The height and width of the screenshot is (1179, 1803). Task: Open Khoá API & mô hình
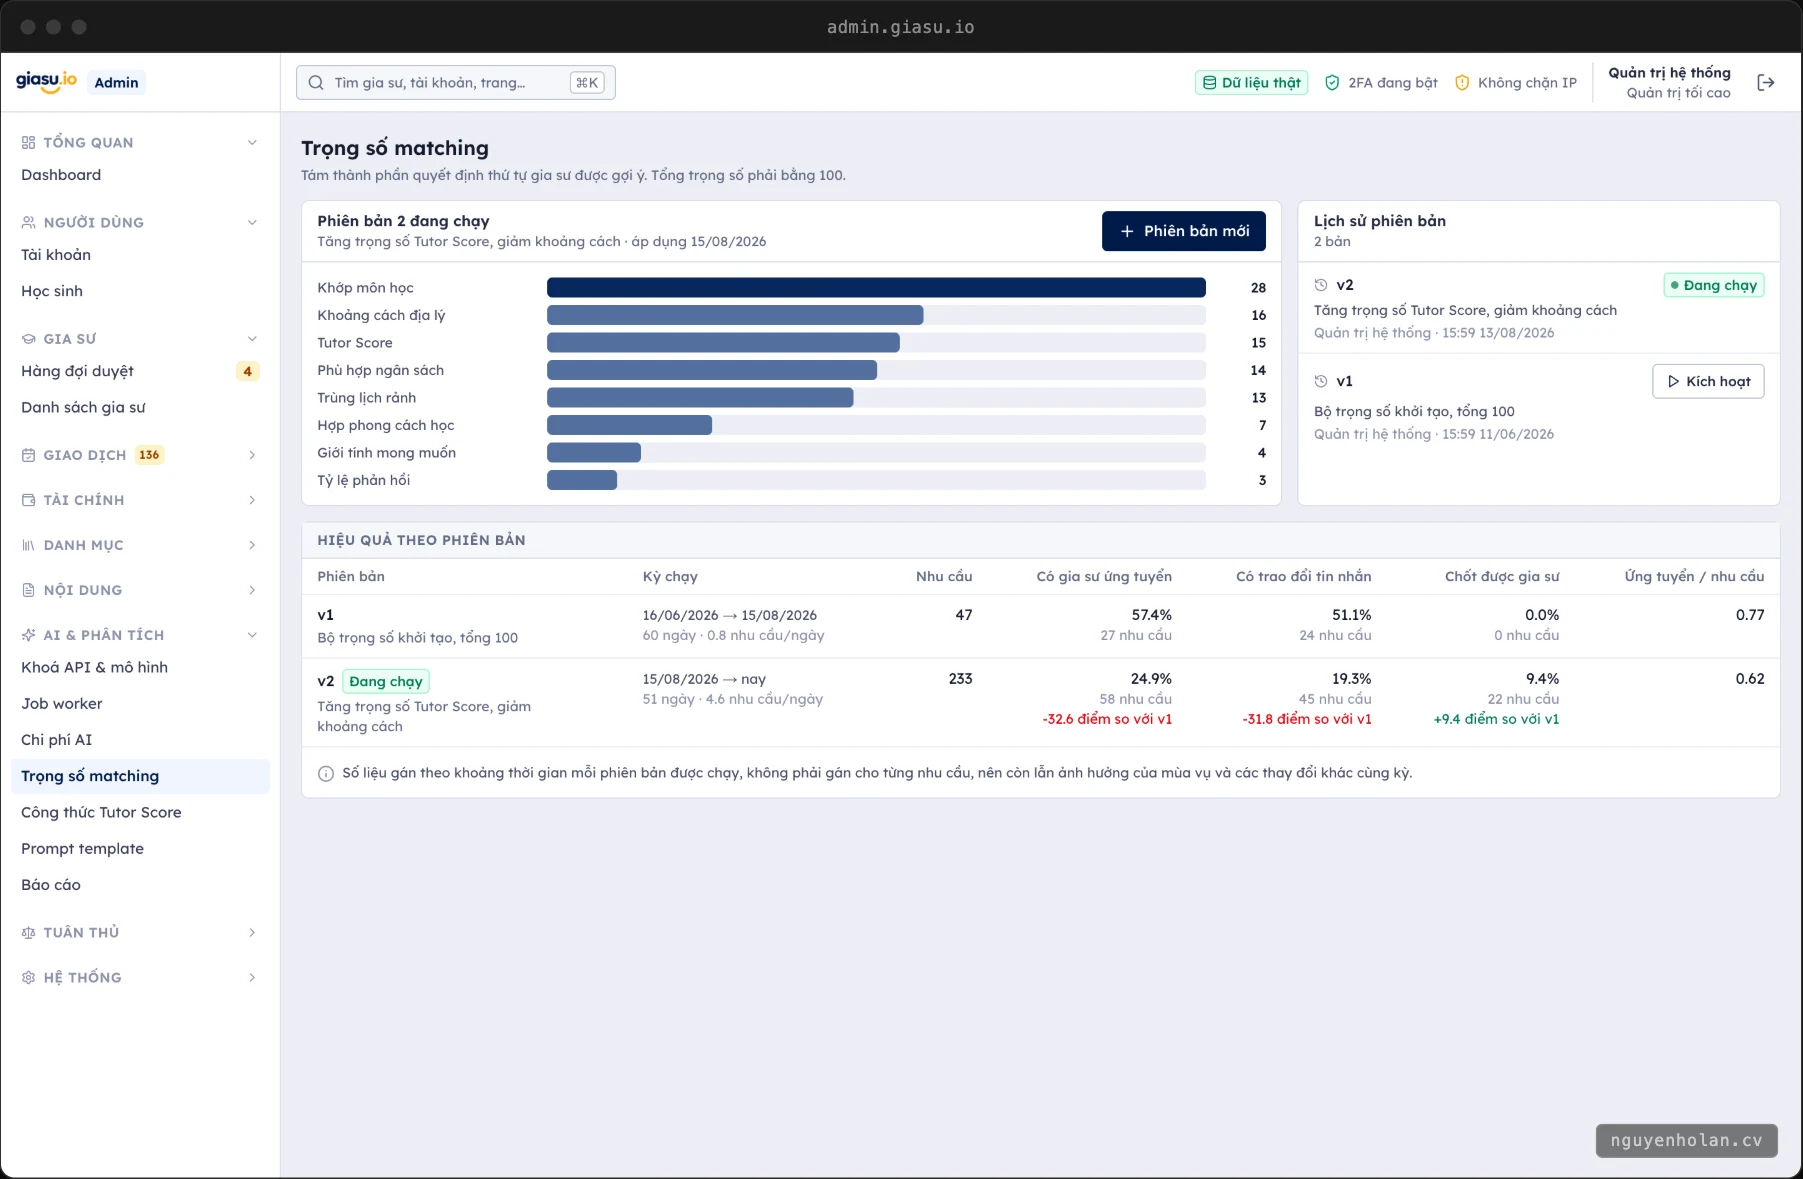click(140, 667)
